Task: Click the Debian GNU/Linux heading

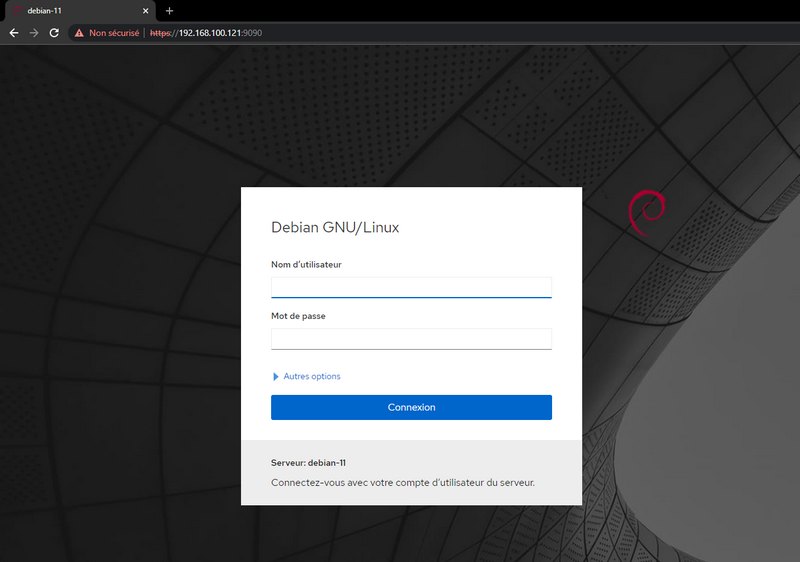Action: point(335,227)
